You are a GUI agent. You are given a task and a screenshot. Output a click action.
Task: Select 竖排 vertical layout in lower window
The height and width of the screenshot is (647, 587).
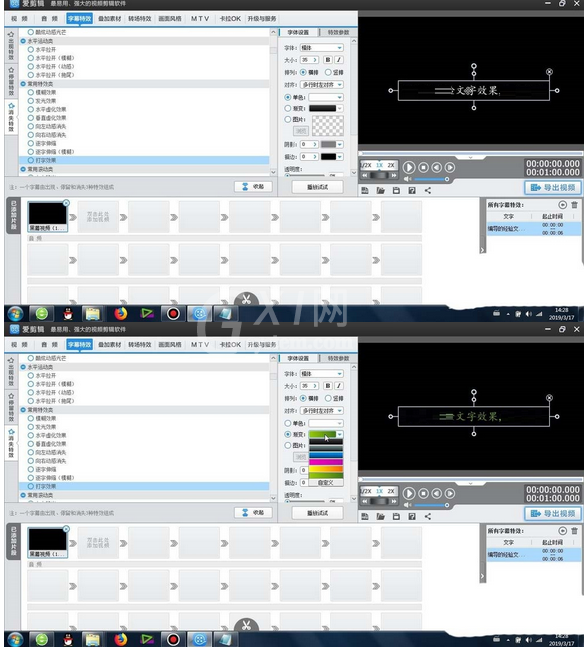point(328,398)
